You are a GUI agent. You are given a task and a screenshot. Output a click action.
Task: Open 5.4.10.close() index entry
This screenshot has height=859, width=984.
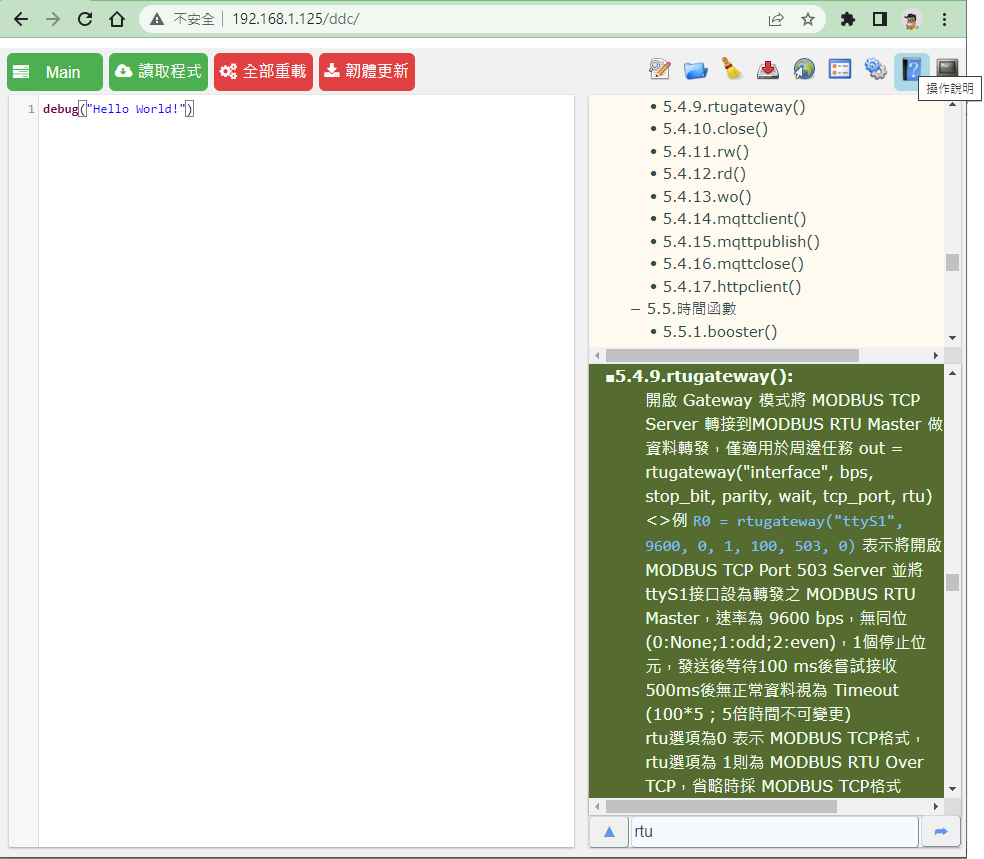(715, 129)
